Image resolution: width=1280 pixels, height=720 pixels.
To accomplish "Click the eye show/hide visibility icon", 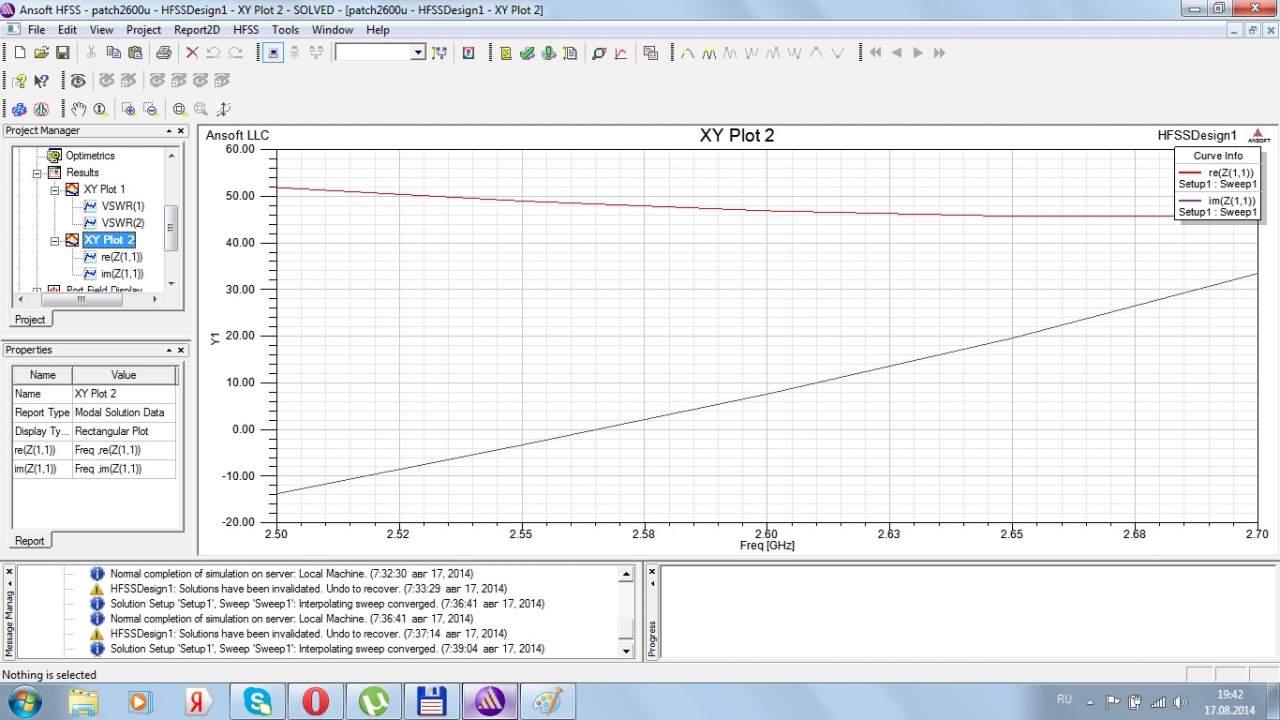I will click(78, 81).
